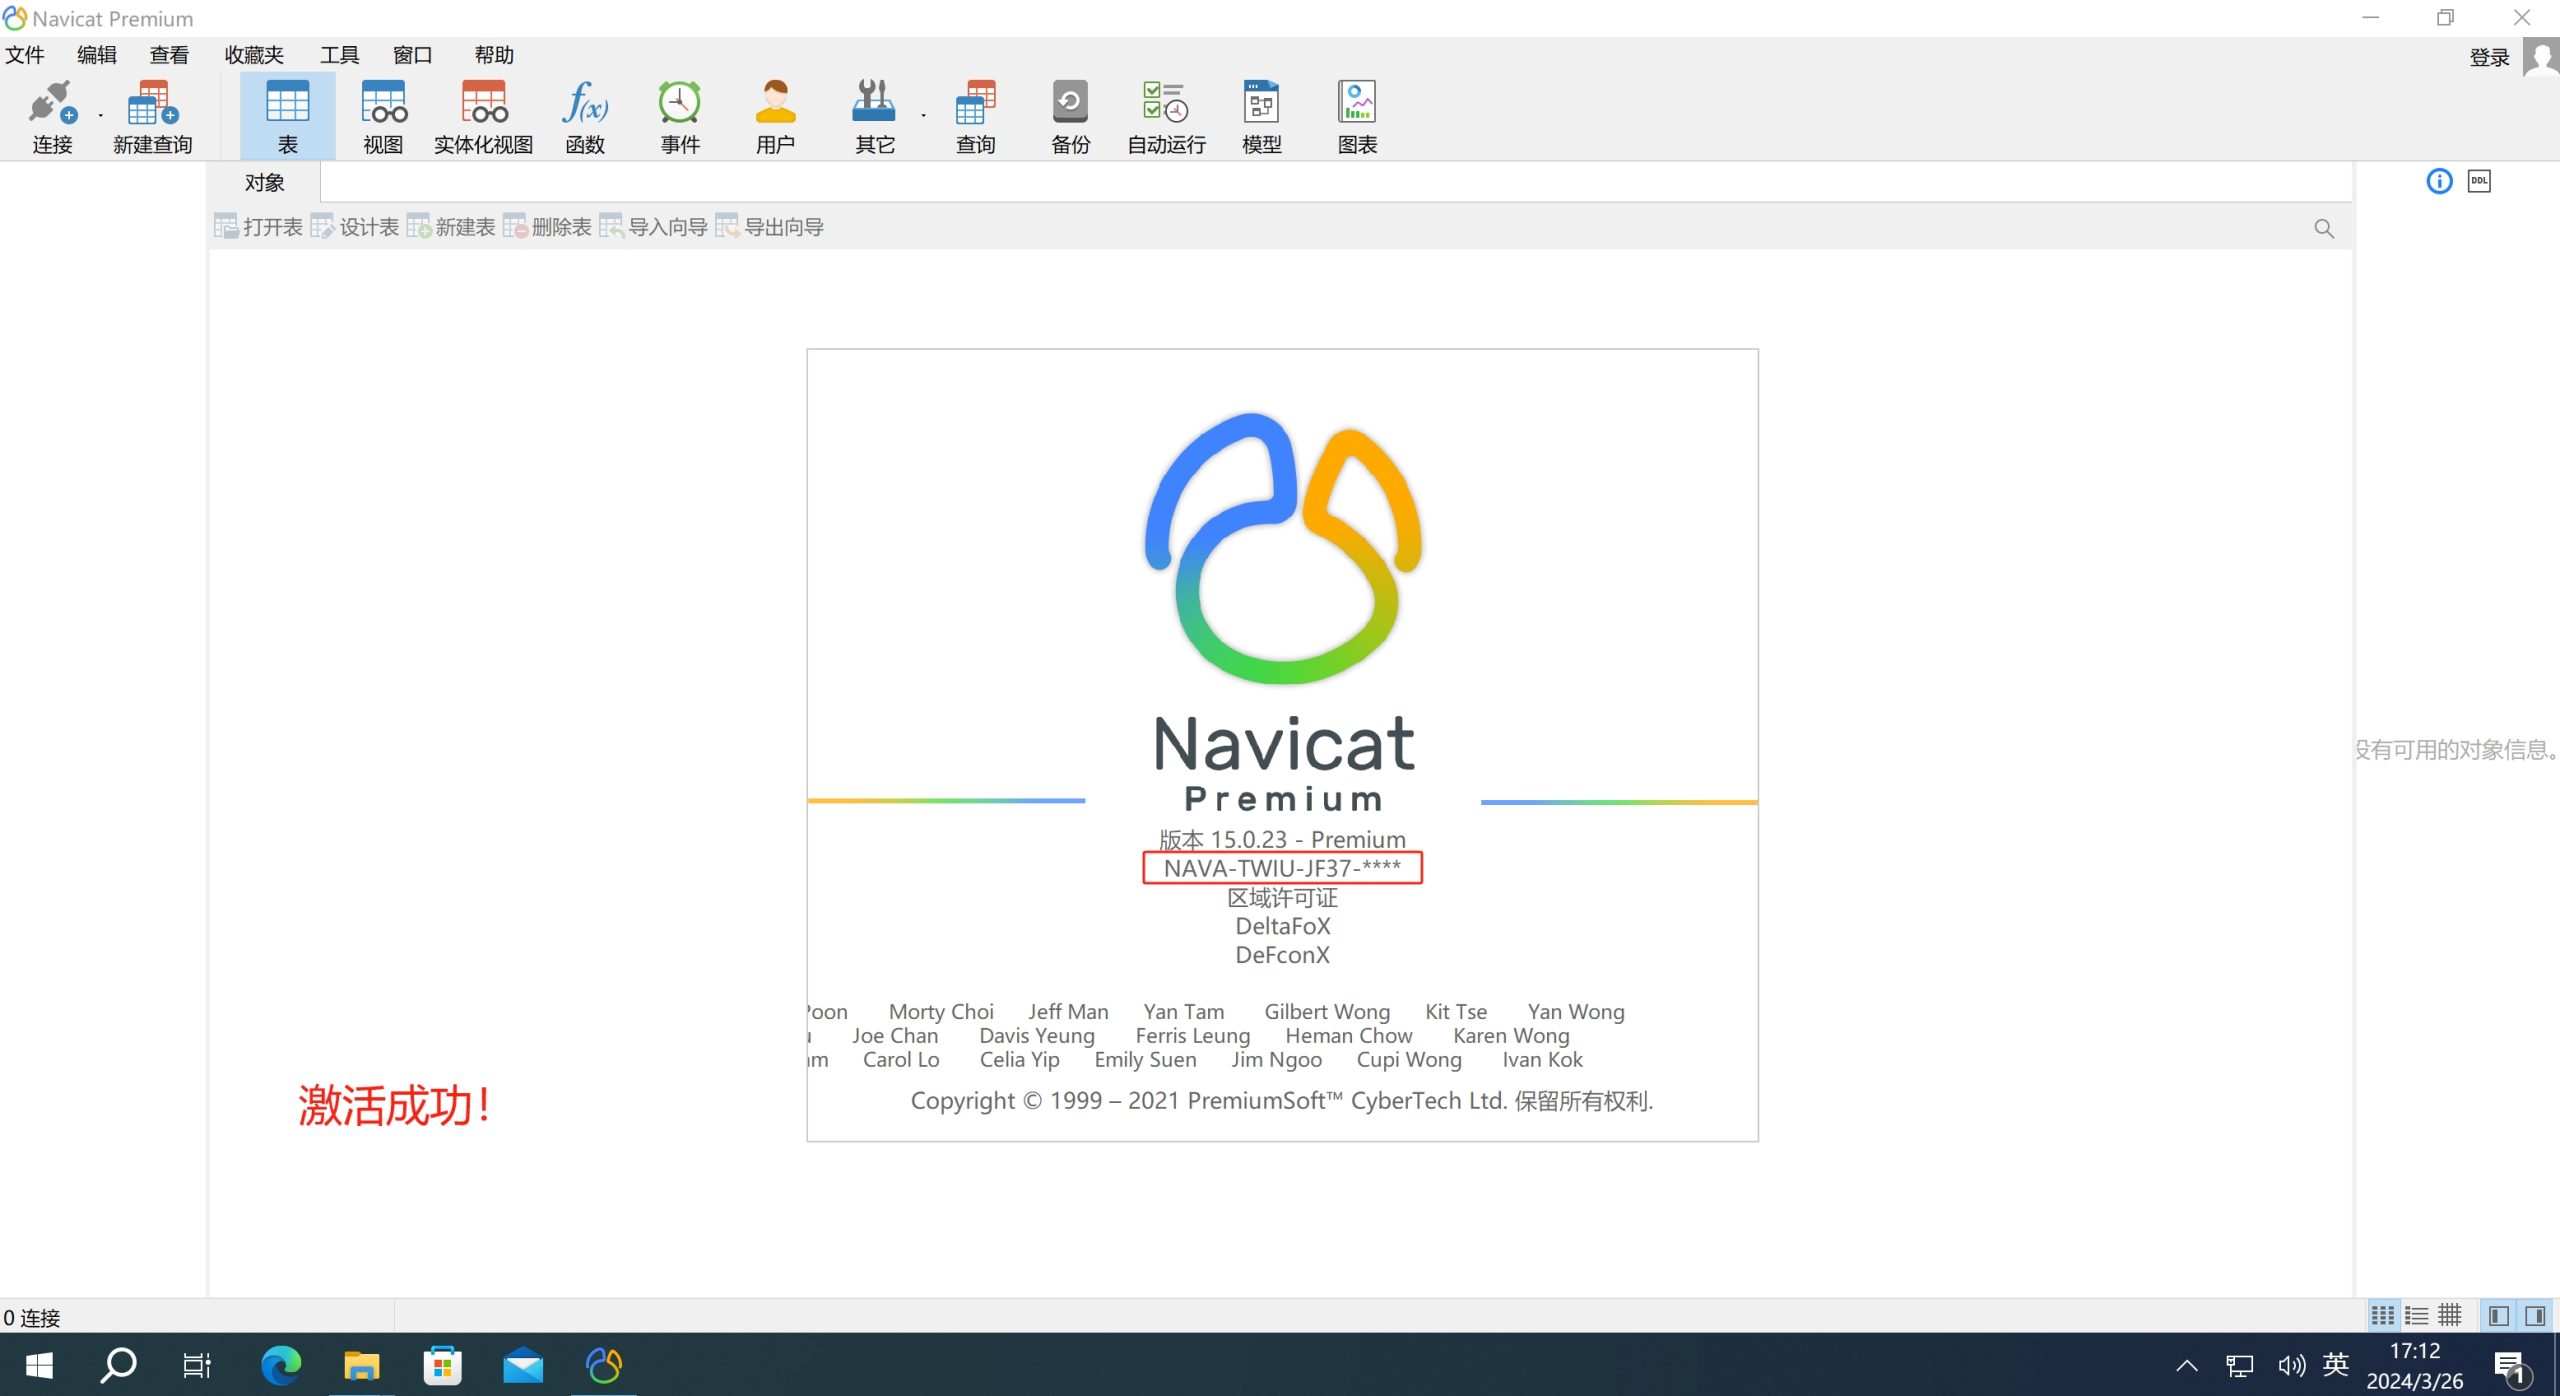Expand hidden system tray icons chevron
The image size is (2560, 1396).
coord(2187,1366)
